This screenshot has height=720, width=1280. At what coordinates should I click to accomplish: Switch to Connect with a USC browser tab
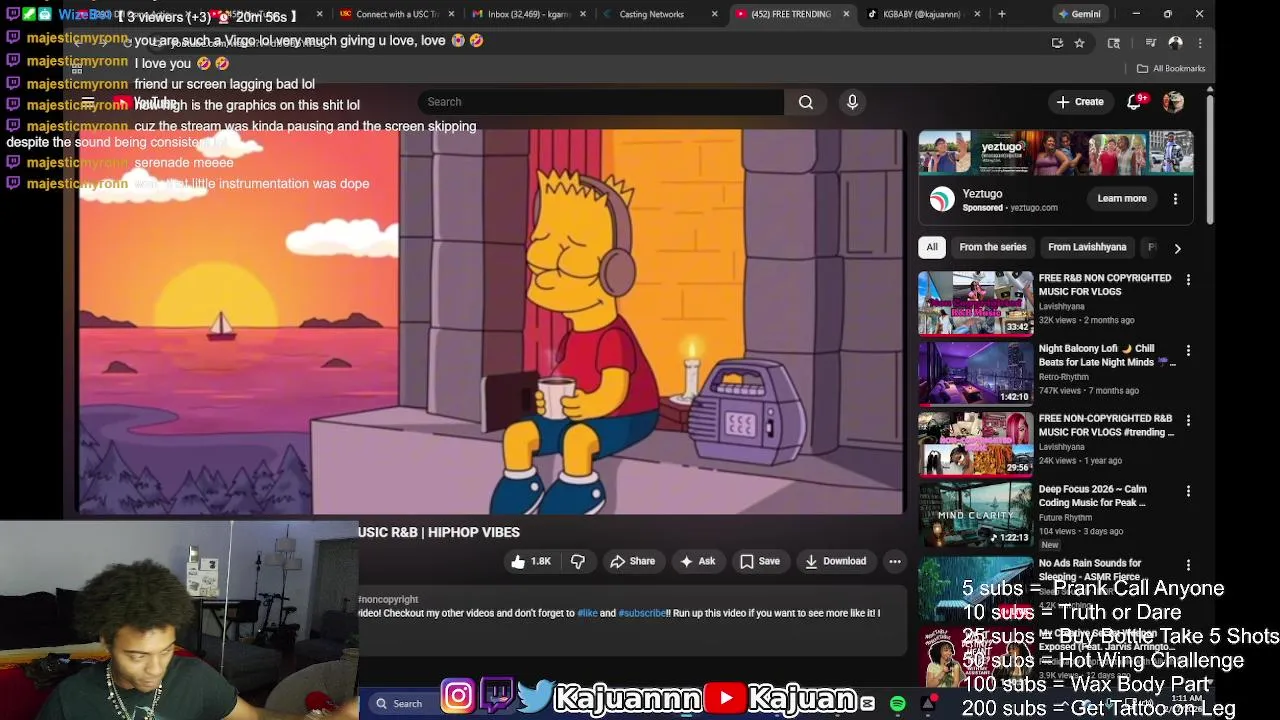(x=397, y=14)
